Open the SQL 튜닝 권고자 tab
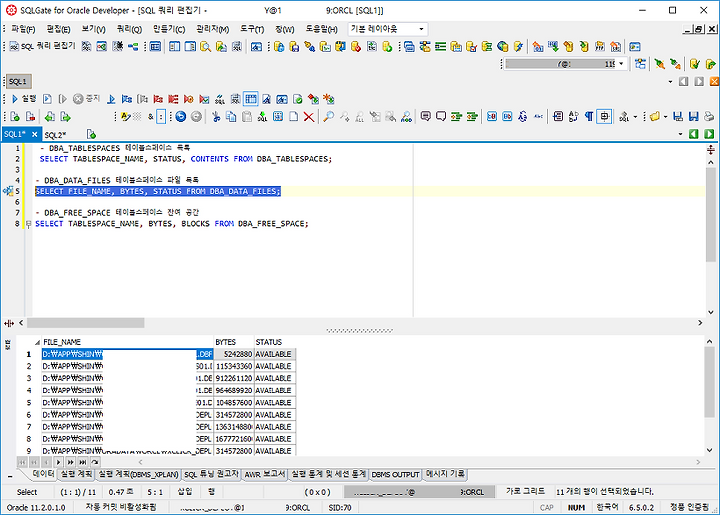Viewport: 720px width, 515px height. pos(211,474)
